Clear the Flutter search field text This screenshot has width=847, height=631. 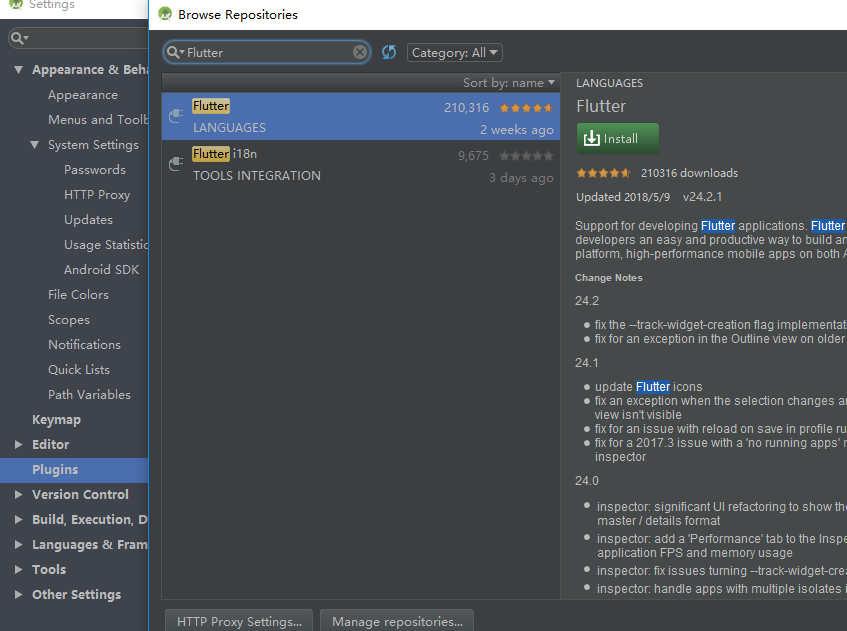click(360, 52)
